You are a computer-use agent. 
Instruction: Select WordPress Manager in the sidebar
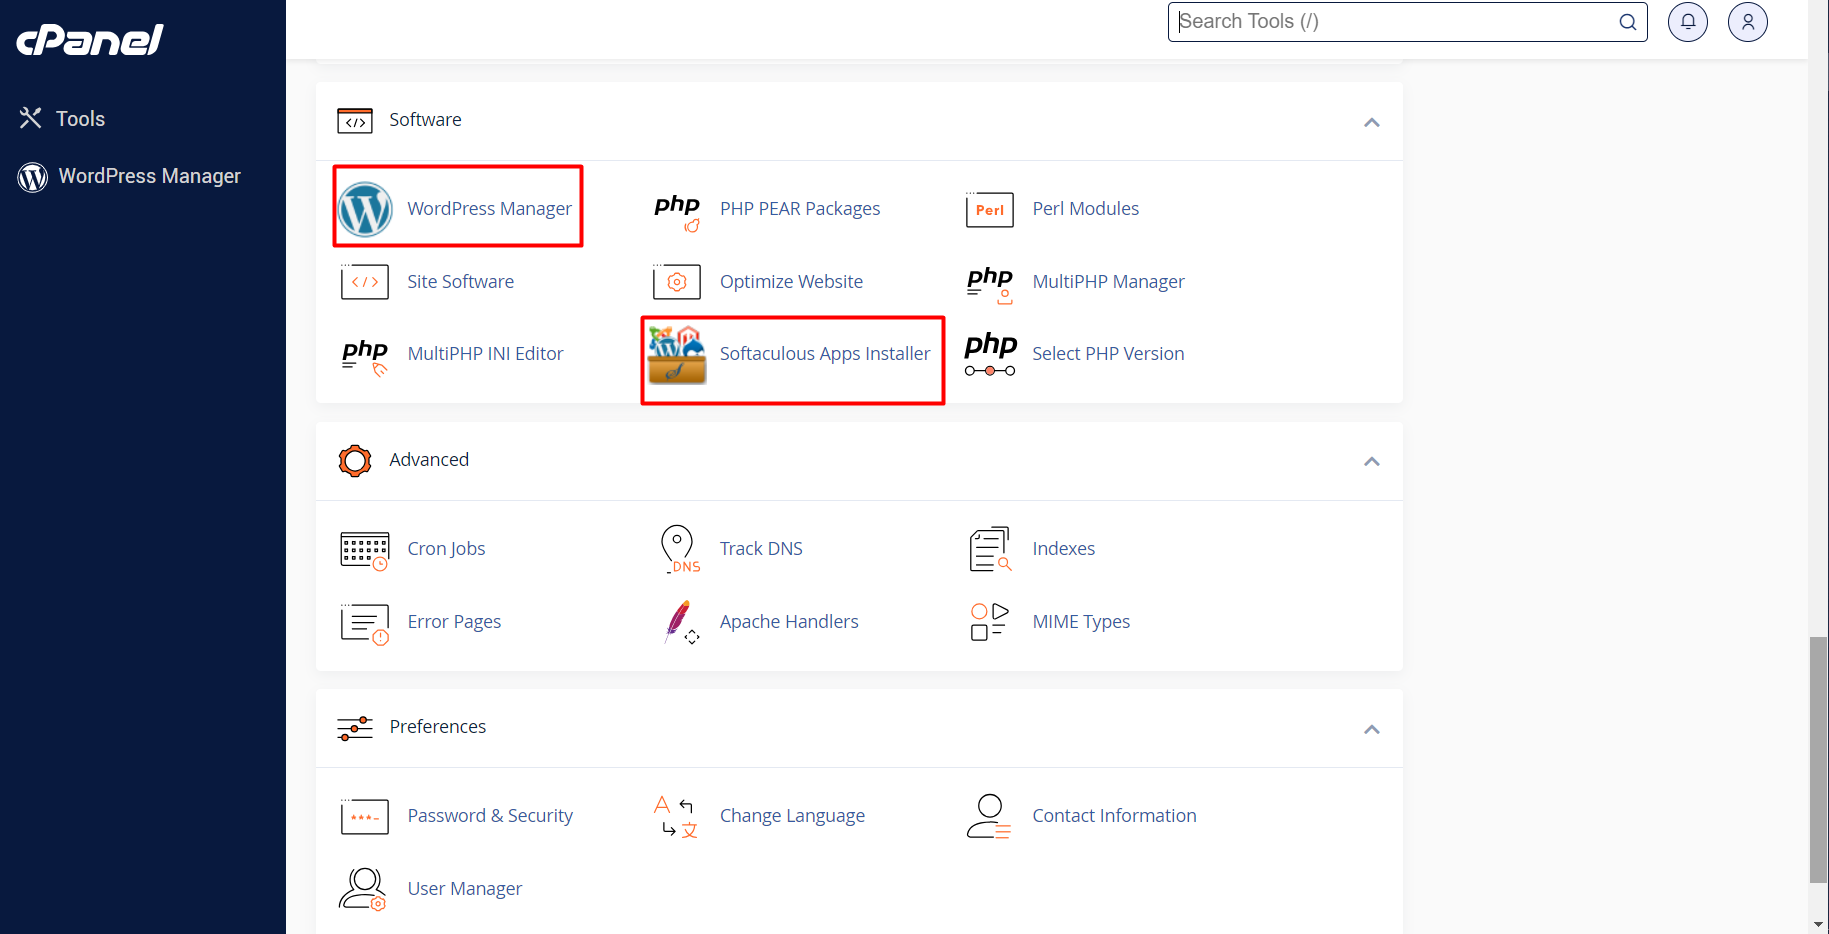130,177
